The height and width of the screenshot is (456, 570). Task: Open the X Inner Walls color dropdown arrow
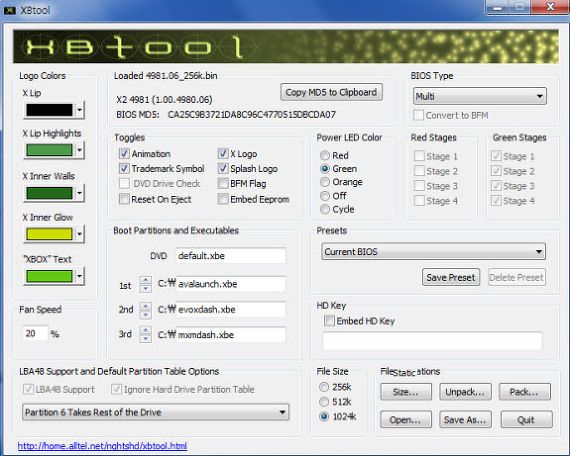click(x=79, y=193)
